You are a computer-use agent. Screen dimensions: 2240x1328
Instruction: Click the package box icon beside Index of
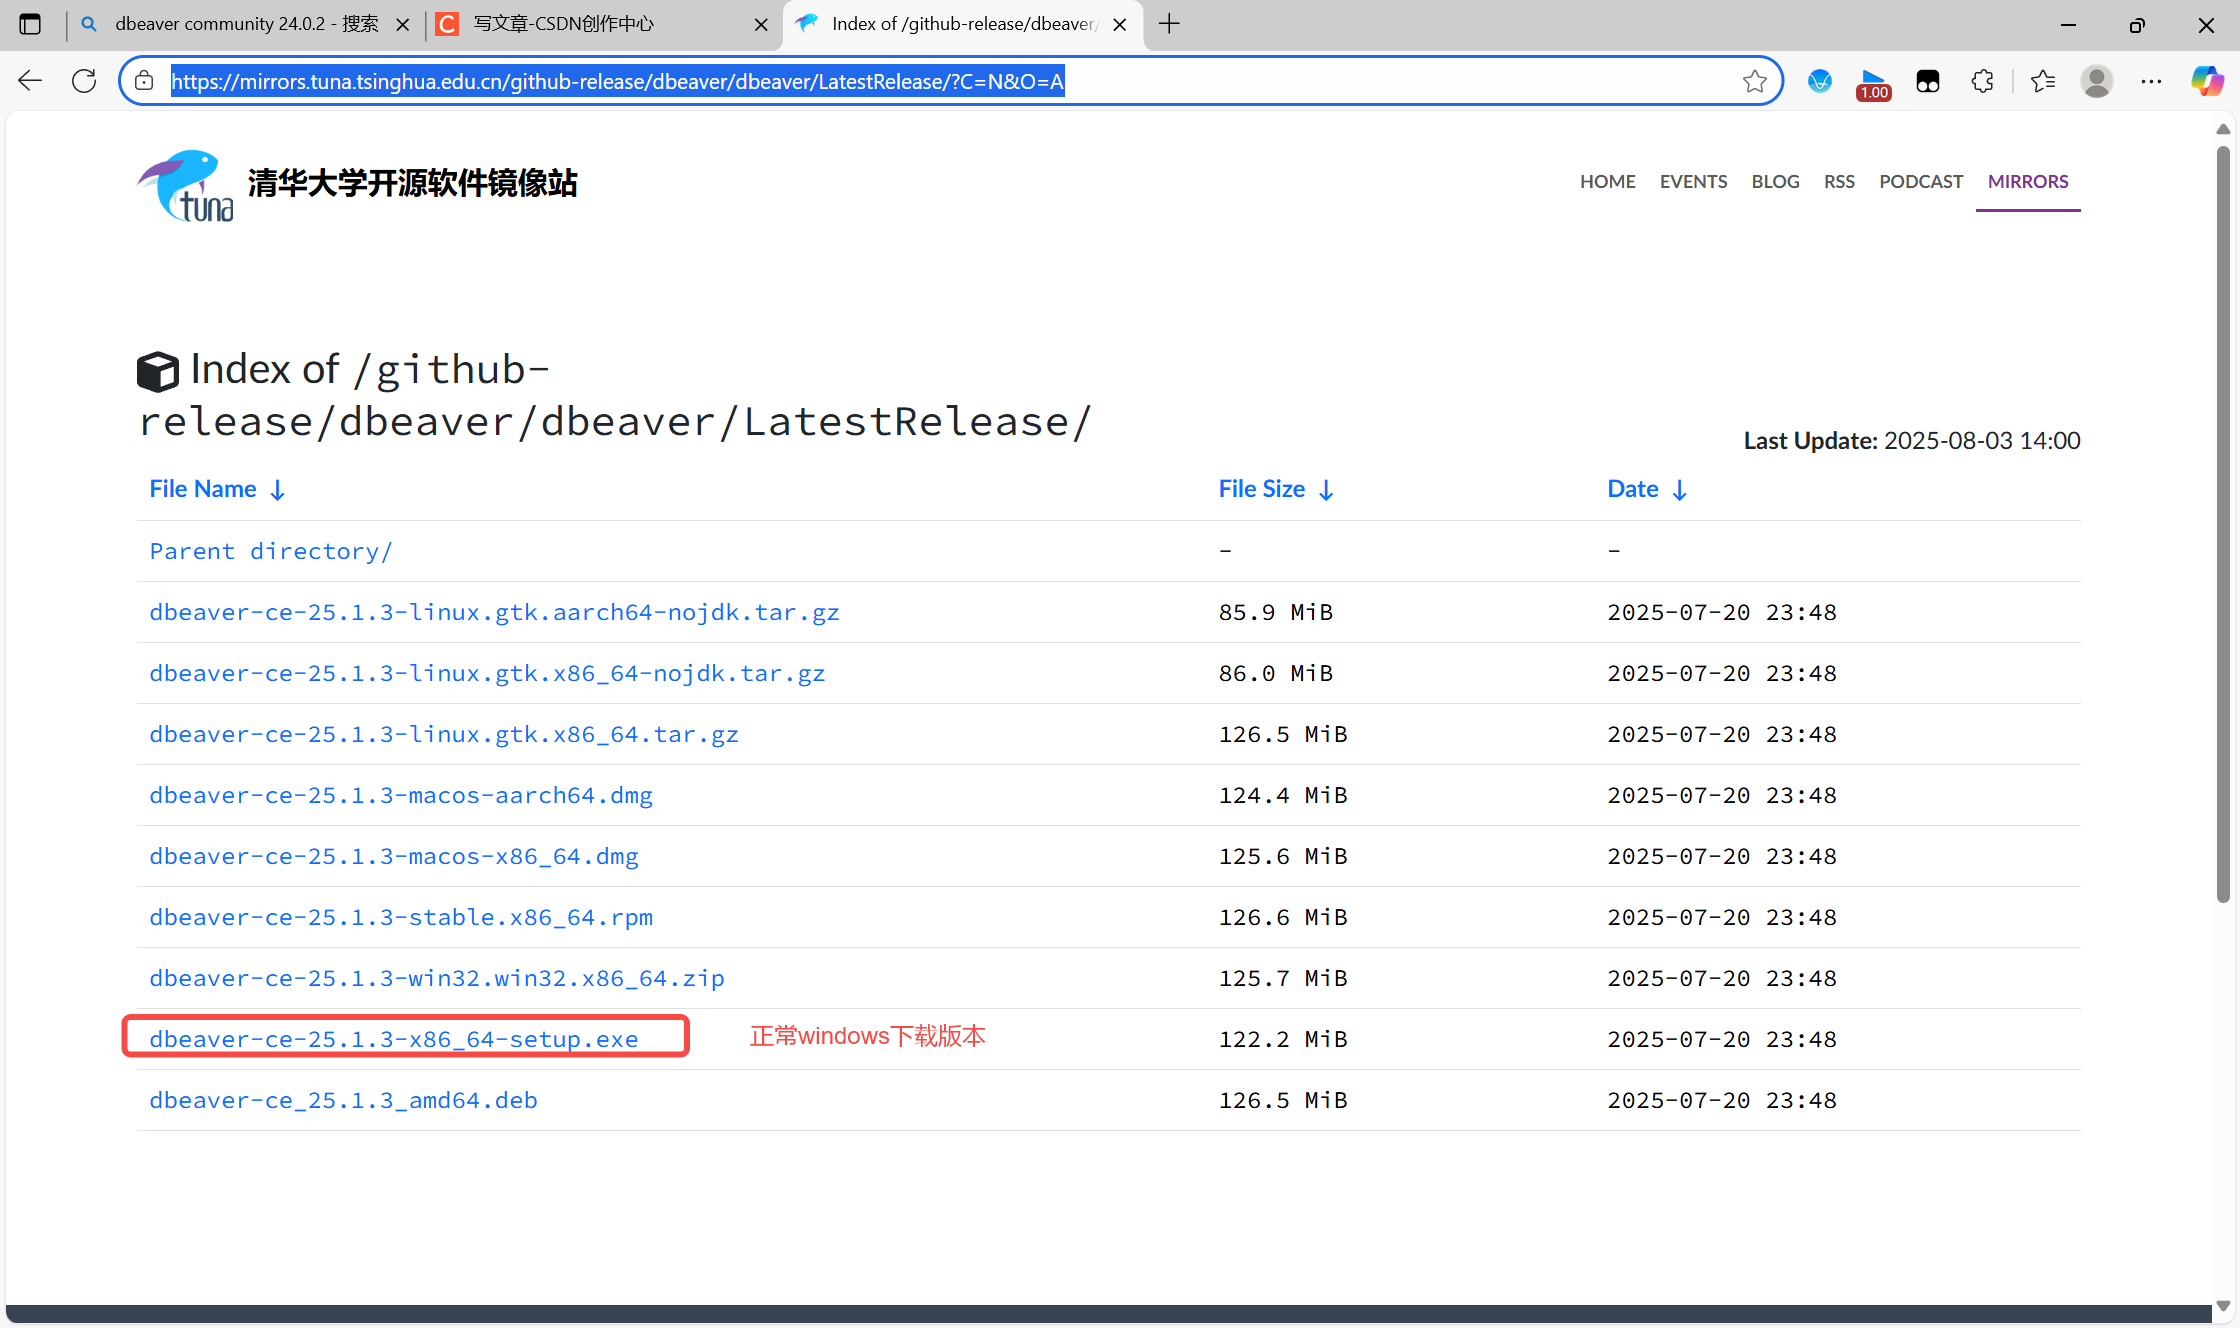click(x=158, y=371)
